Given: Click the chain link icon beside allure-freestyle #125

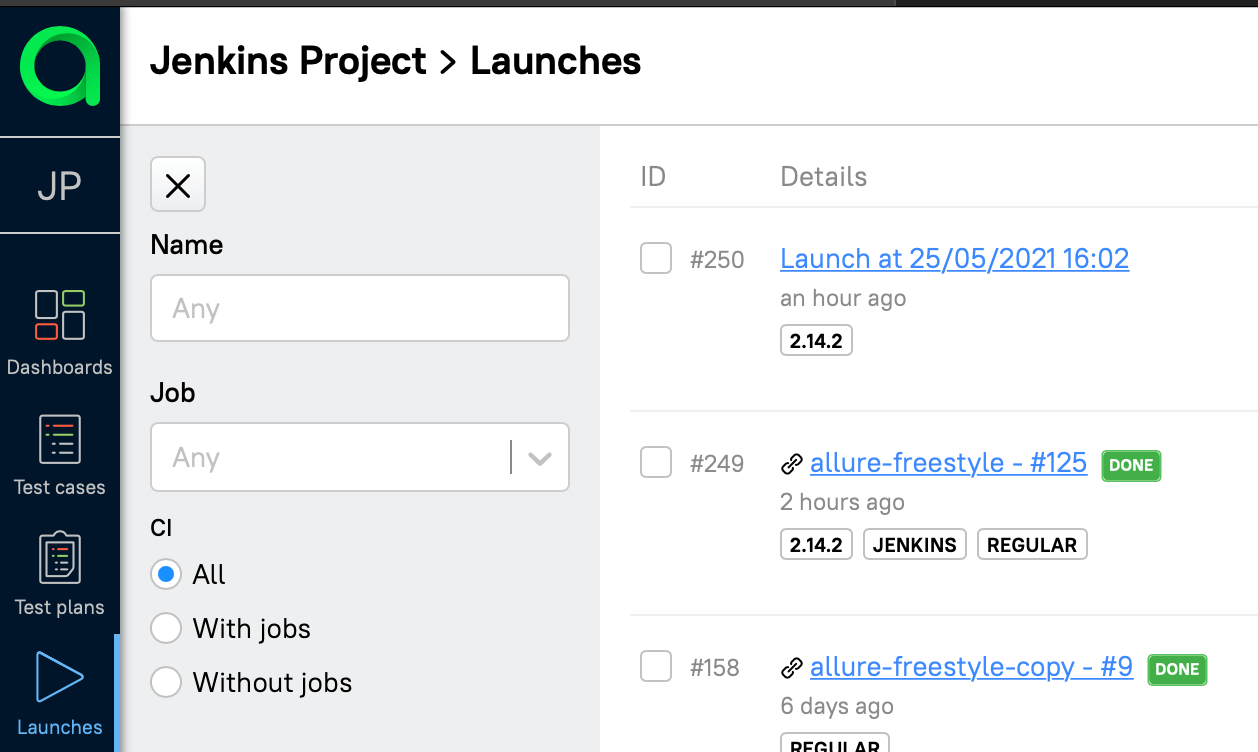Looking at the screenshot, I should point(793,463).
